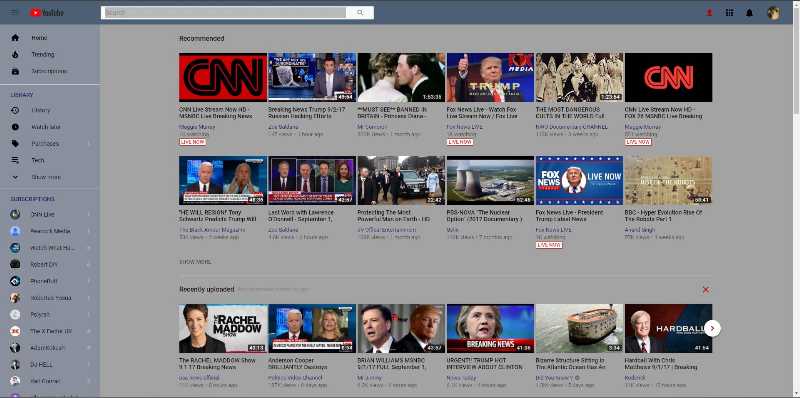The width and height of the screenshot is (800, 398).
Task: Open Subscriptions in the top sidebar group
Action: [x=50, y=71]
